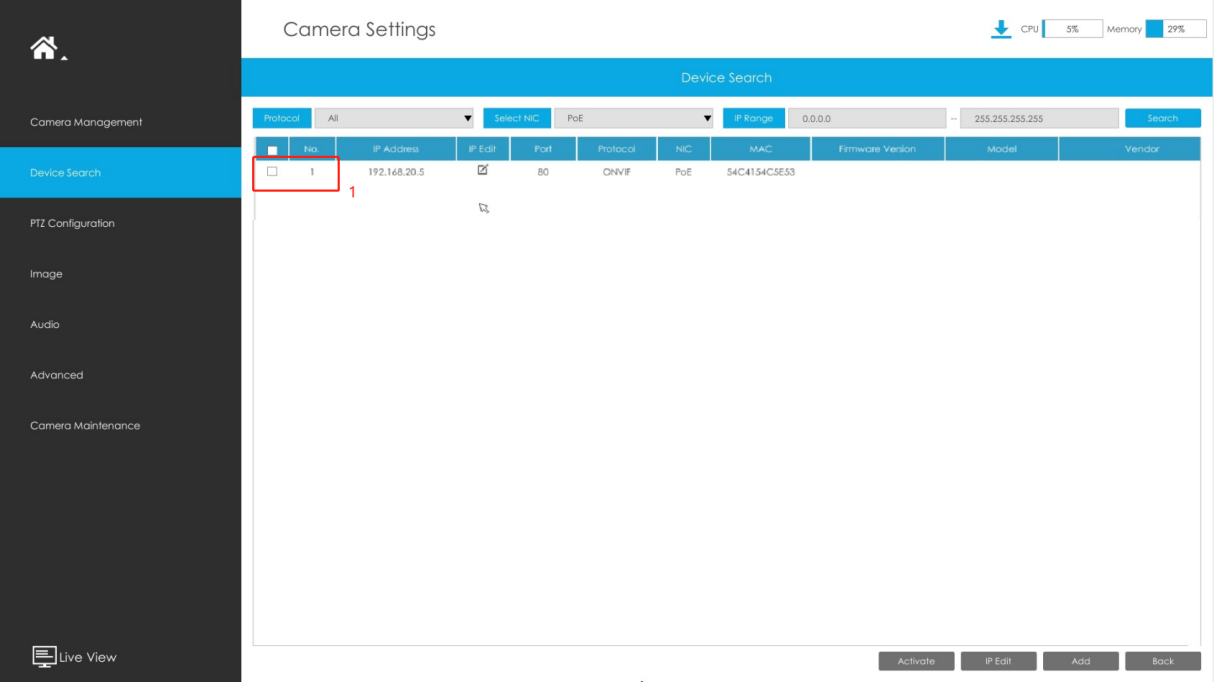Go to Camera Management in sidebar
Viewport: 1214px width, 682px height.
(86, 122)
